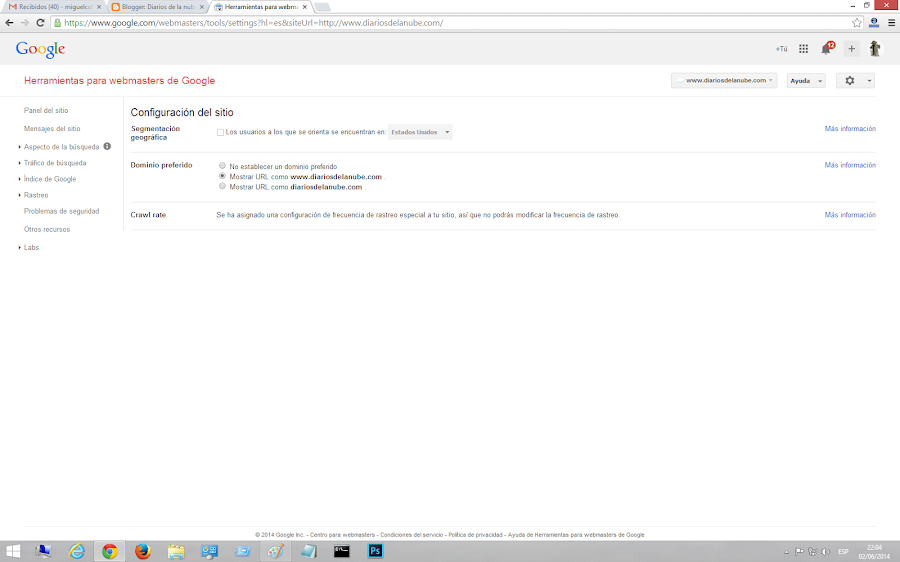
Task: Open the Google apps grid
Action: [804, 49]
